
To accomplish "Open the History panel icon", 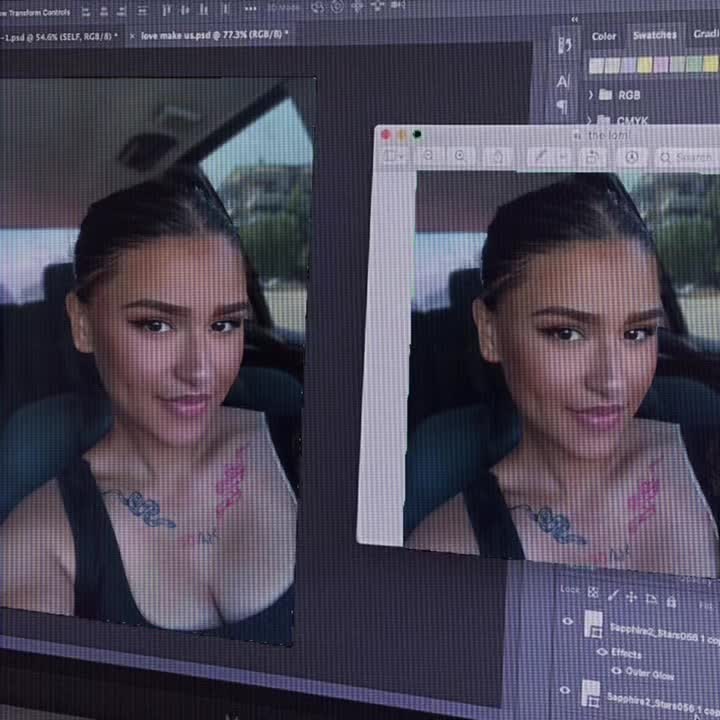I will pyautogui.click(x=564, y=45).
